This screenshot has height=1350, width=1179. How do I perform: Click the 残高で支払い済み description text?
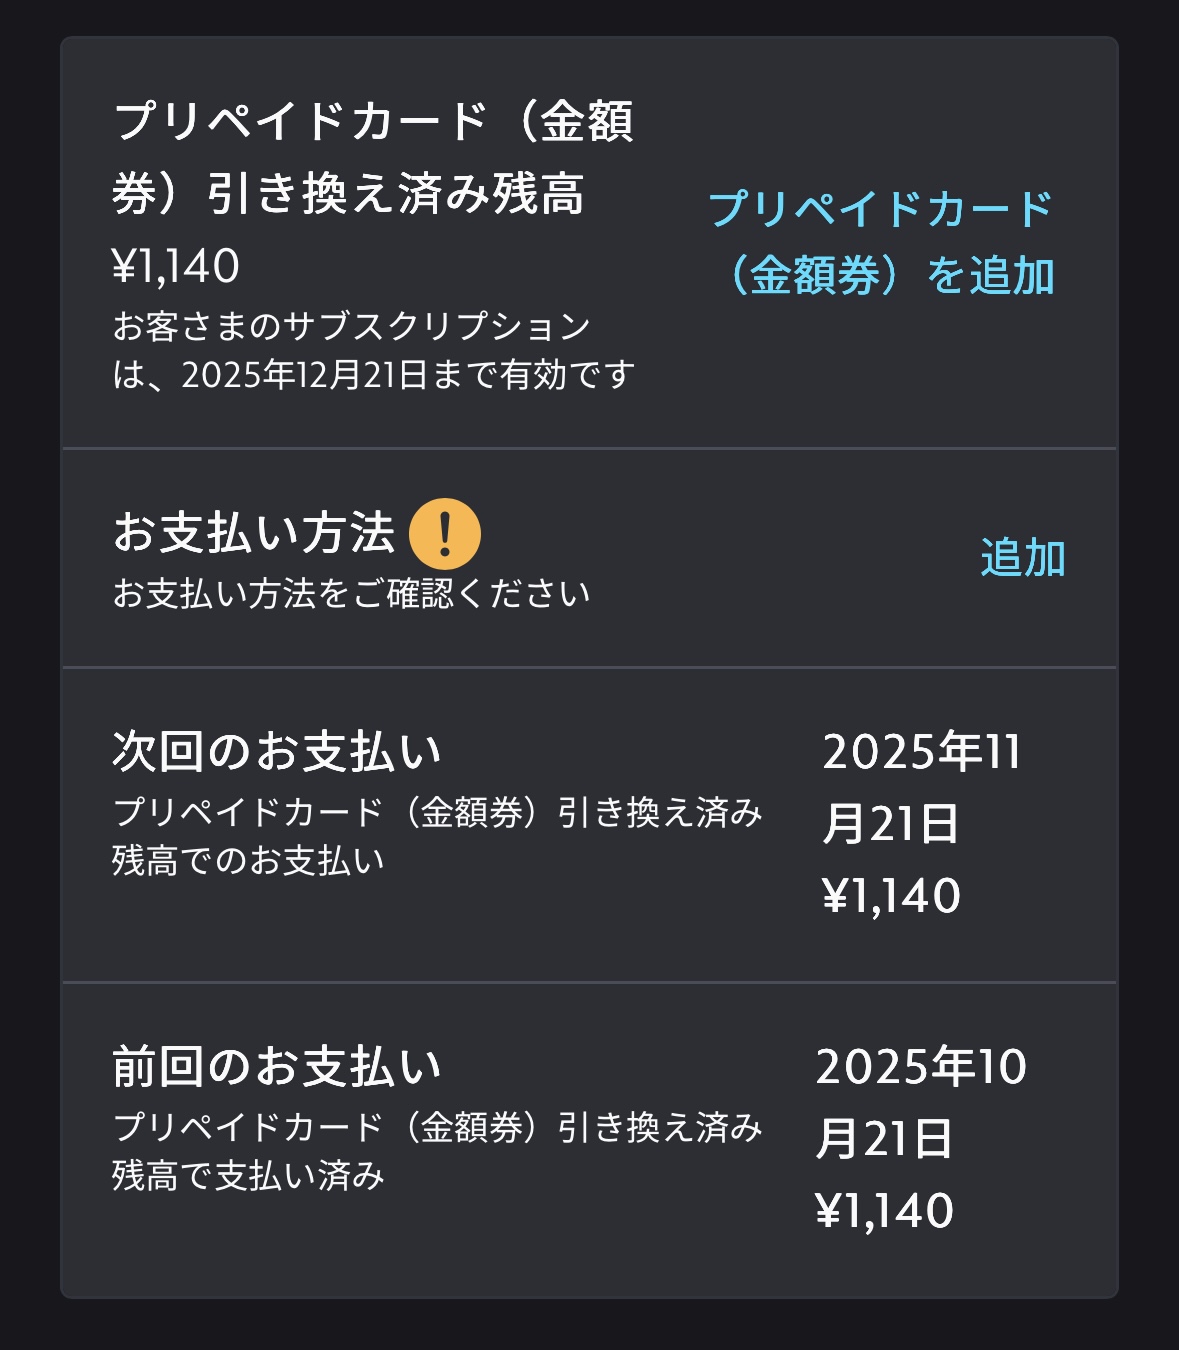[x=248, y=1176]
